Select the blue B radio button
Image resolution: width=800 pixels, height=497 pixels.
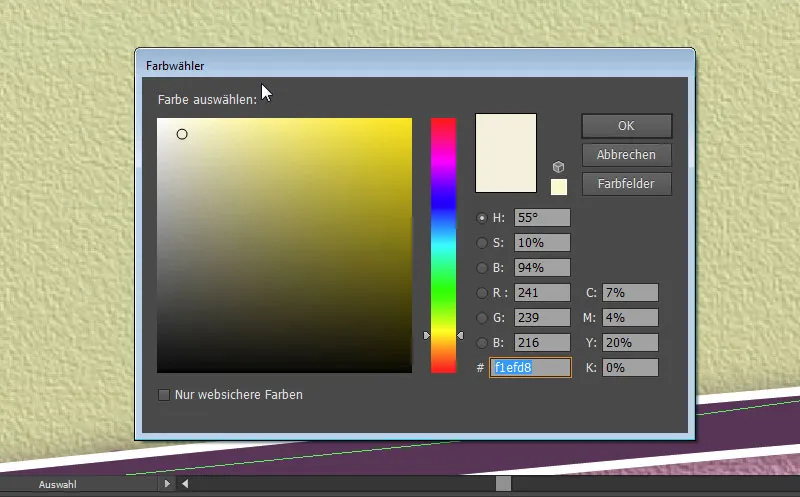pos(482,343)
